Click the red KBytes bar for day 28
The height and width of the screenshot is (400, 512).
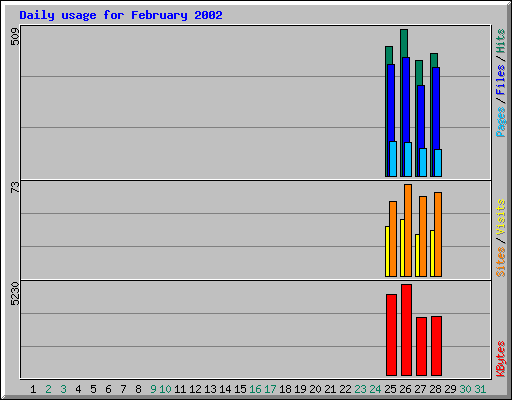coord(437,346)
